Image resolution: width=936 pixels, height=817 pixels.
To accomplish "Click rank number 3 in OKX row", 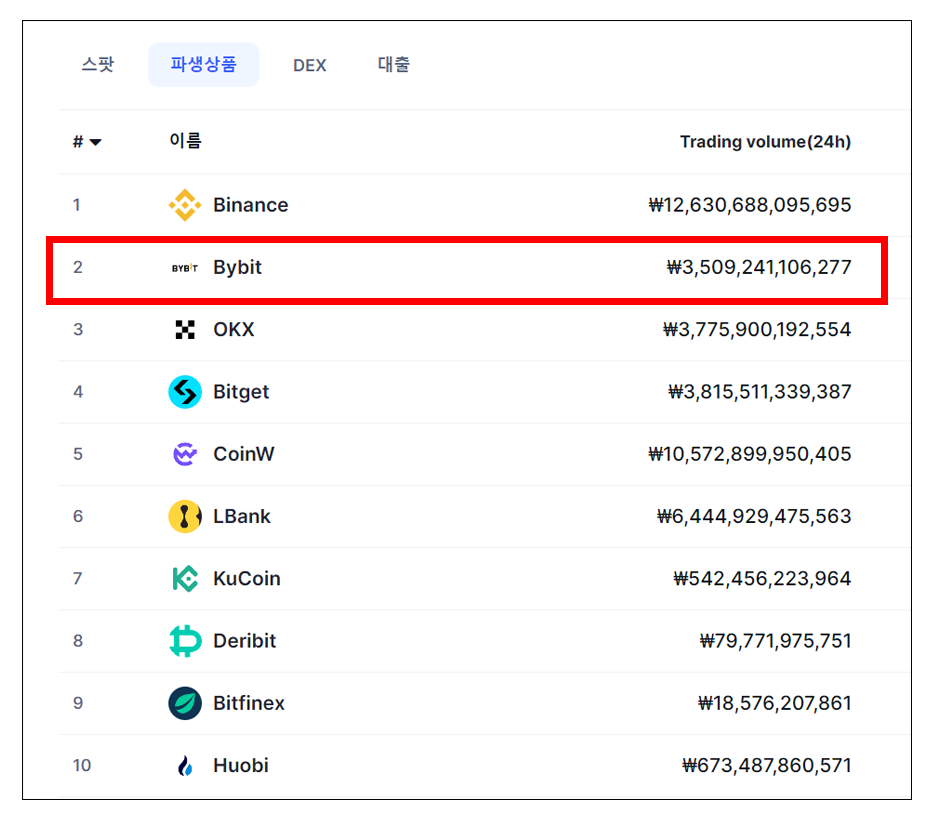I will 78,329.
